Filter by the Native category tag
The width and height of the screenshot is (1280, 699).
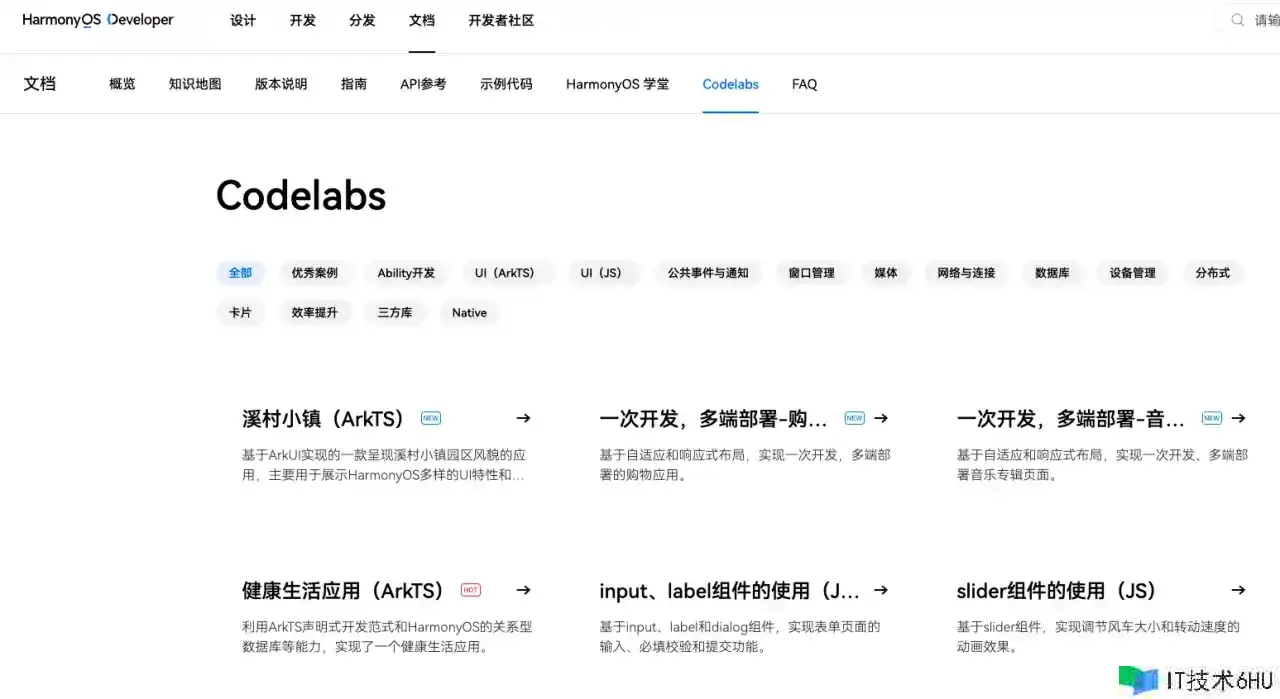[469, 313]
